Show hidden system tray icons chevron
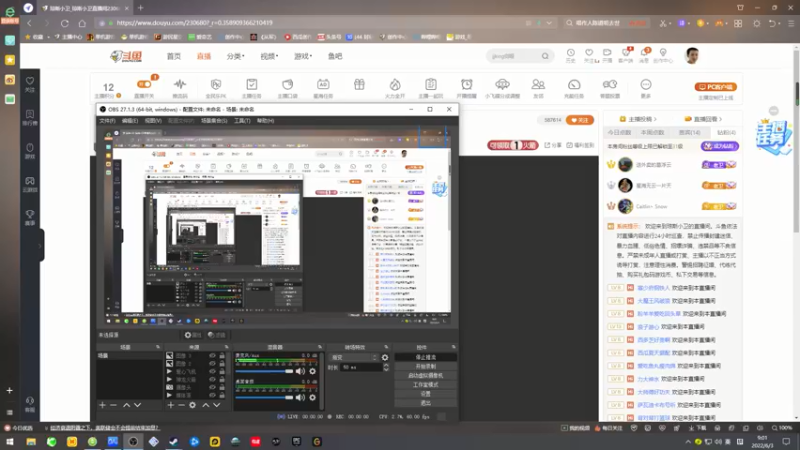This screenshot has height=450, width=800. point(688,442)
